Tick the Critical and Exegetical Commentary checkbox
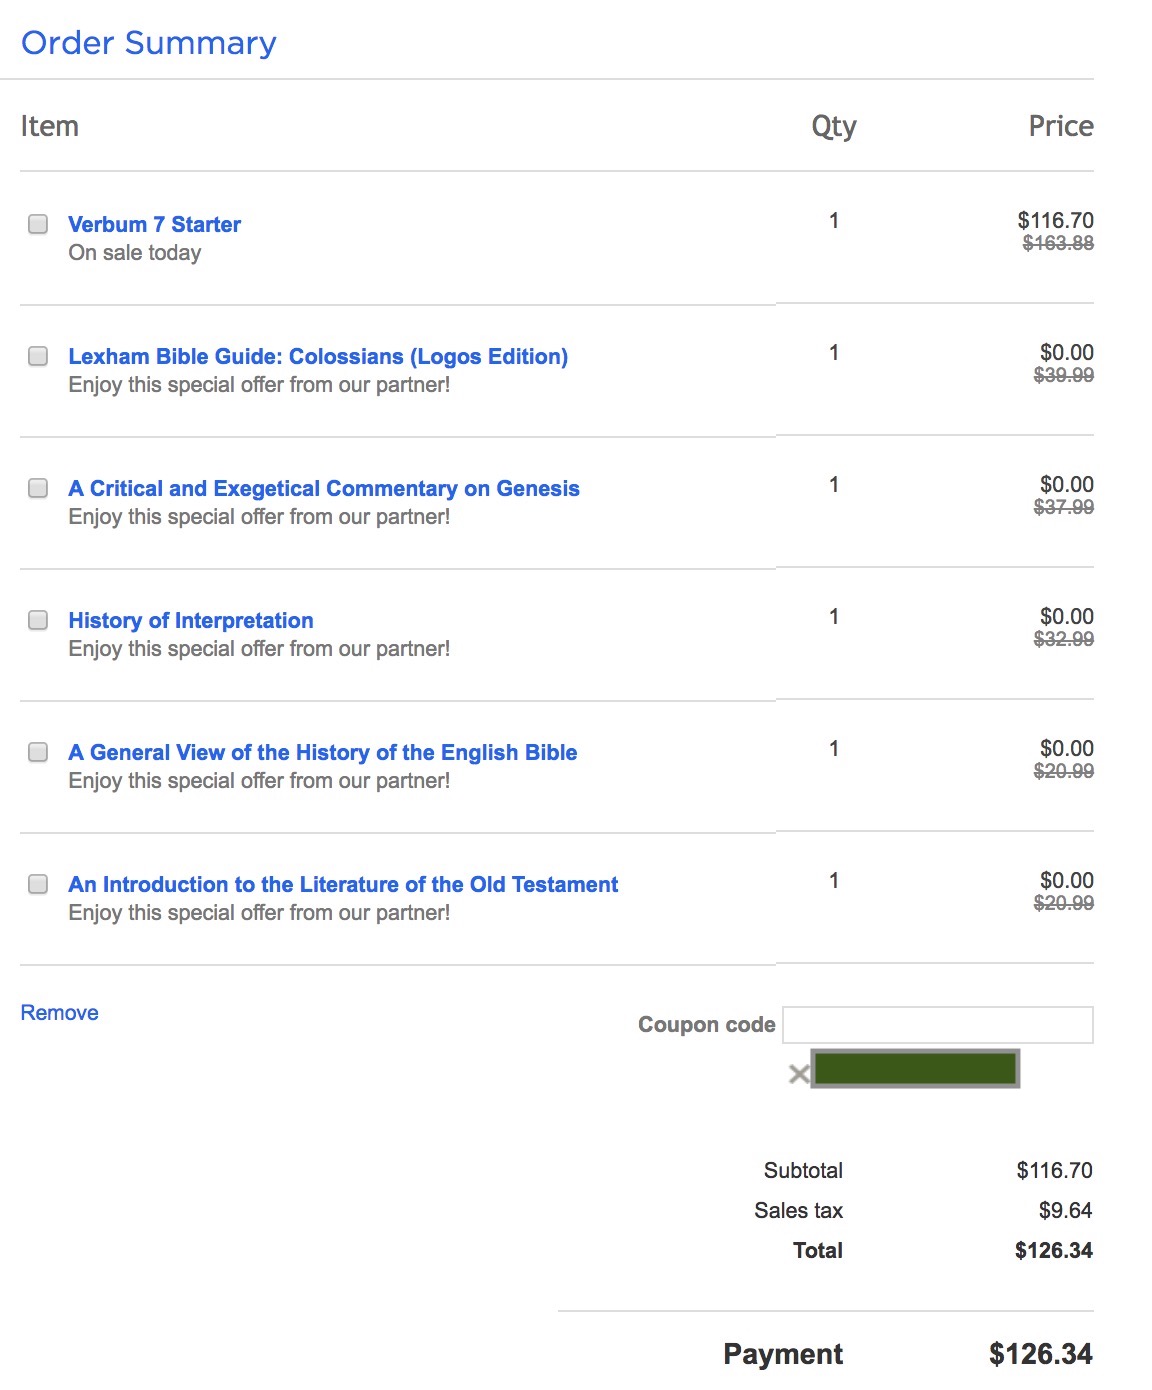Image resolution: width=1152 pixels, height=1390 pixels. [x=38, y=488]
